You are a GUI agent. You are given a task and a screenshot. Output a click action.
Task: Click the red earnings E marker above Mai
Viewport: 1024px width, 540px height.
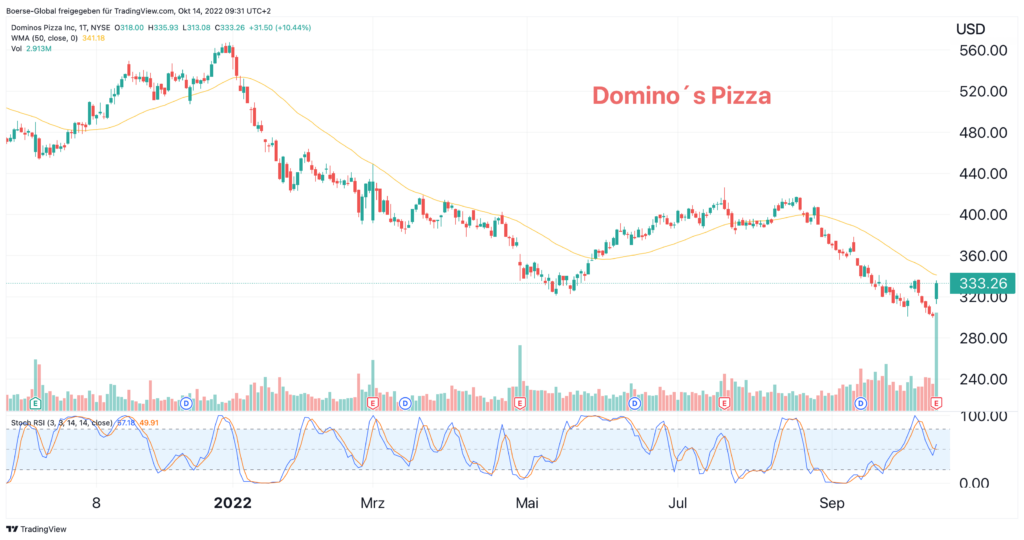pyautogui.click(x=520, y=404)
